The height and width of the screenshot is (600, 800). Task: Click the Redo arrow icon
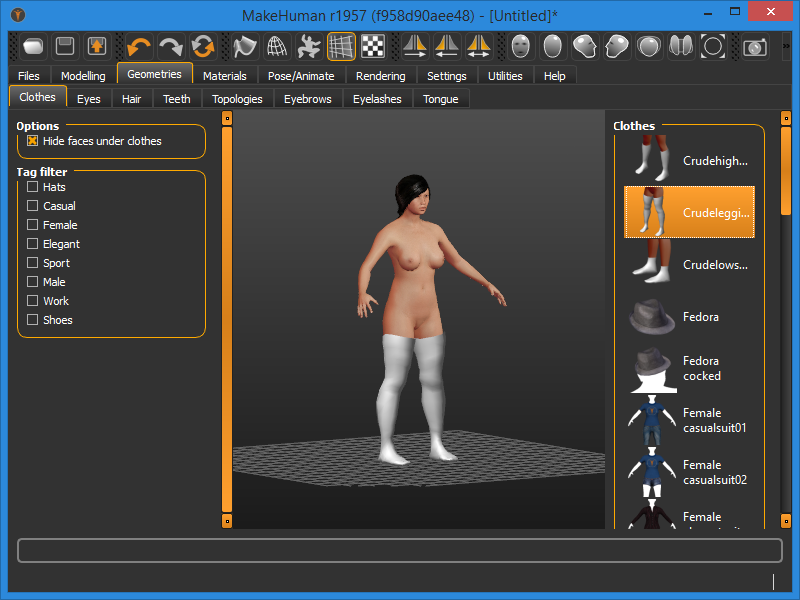pos(171,46)
